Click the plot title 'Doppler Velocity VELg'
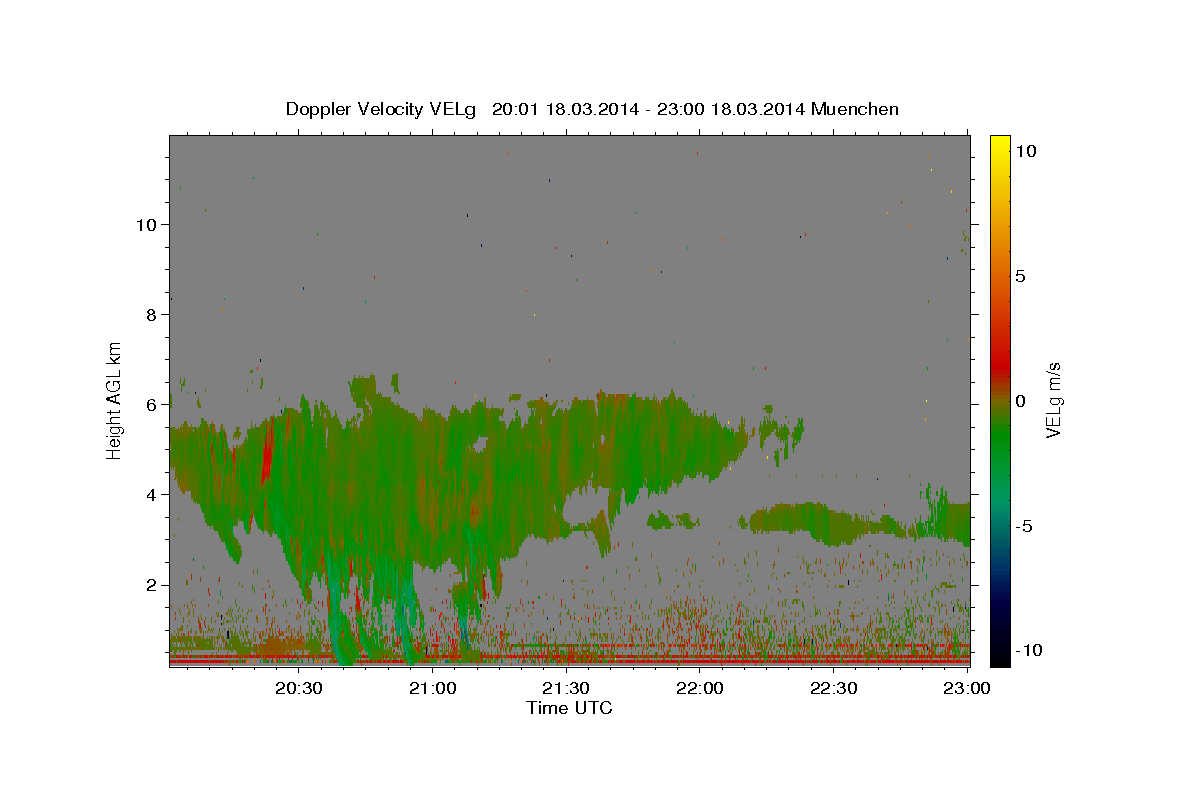This screenshot has width=1200, height=800. pos(383,109)
